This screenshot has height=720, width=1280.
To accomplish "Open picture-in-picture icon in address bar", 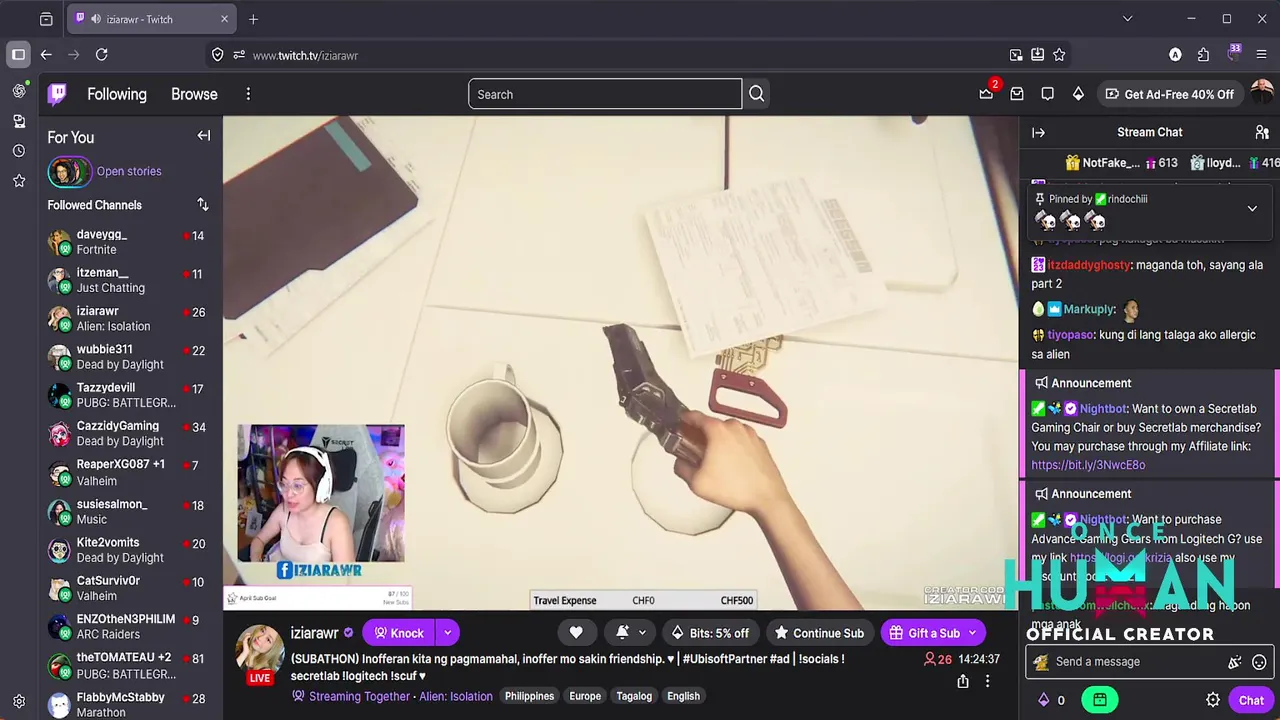I will pyautogui.click(x=1016, y=55).
